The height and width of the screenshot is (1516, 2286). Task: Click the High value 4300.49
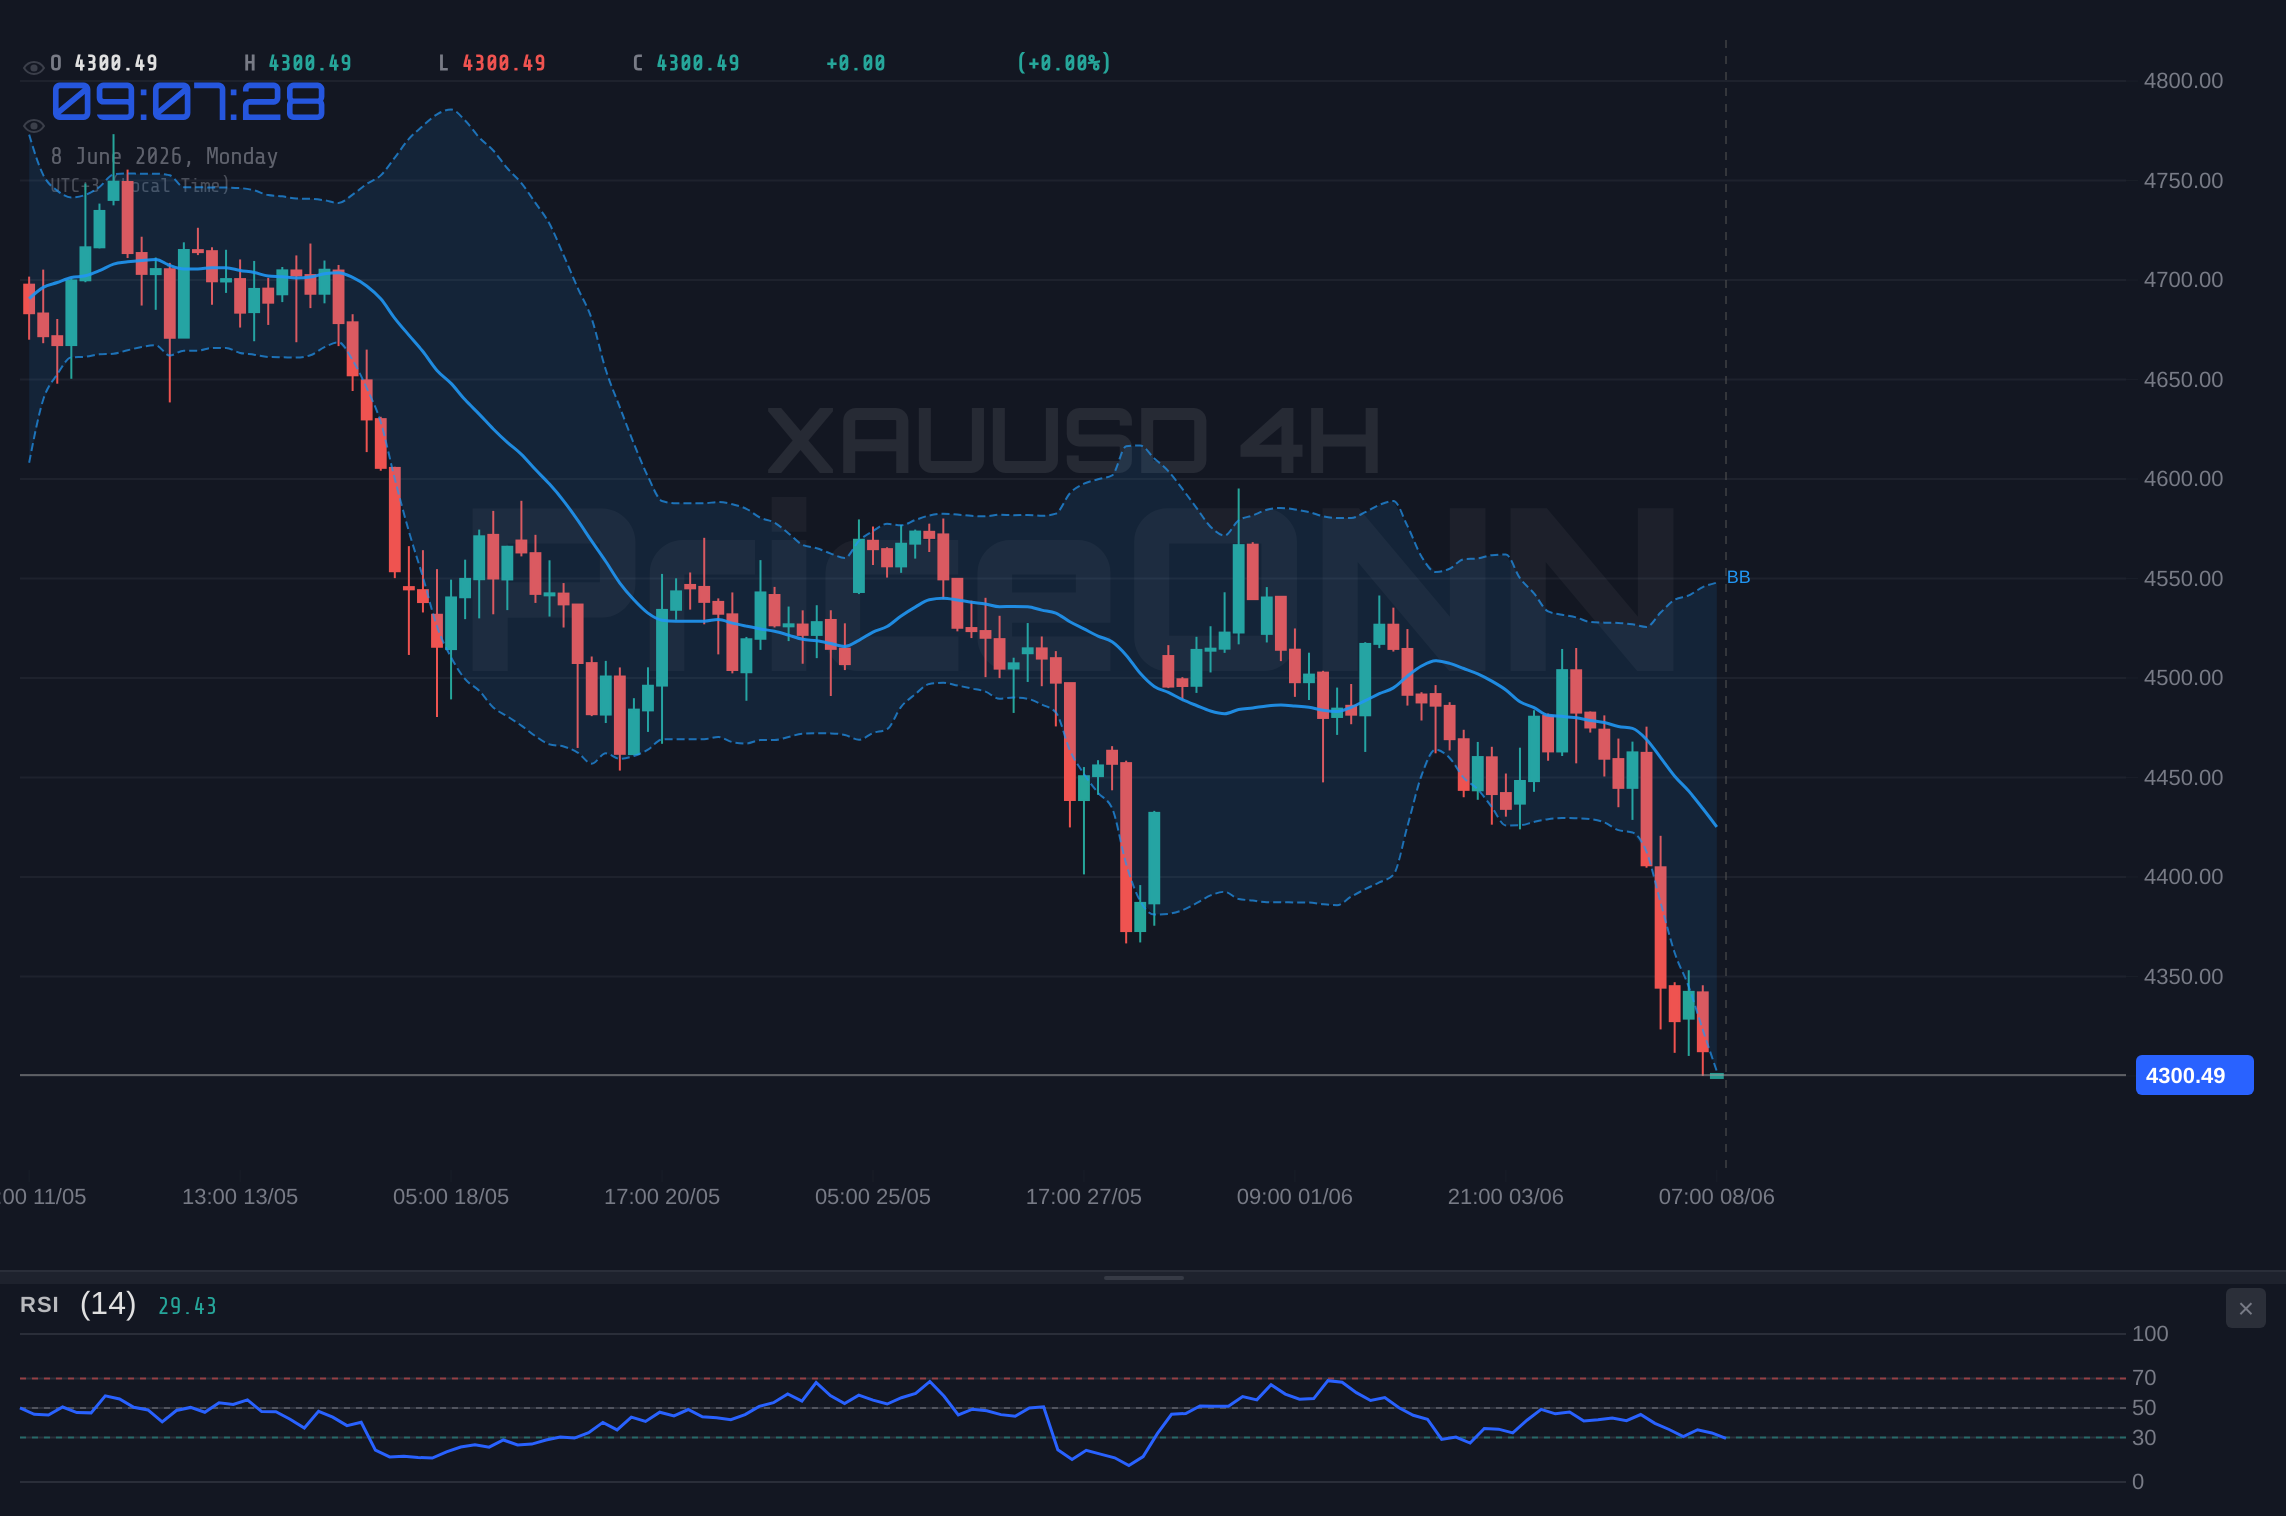click(x=310, y=63)
